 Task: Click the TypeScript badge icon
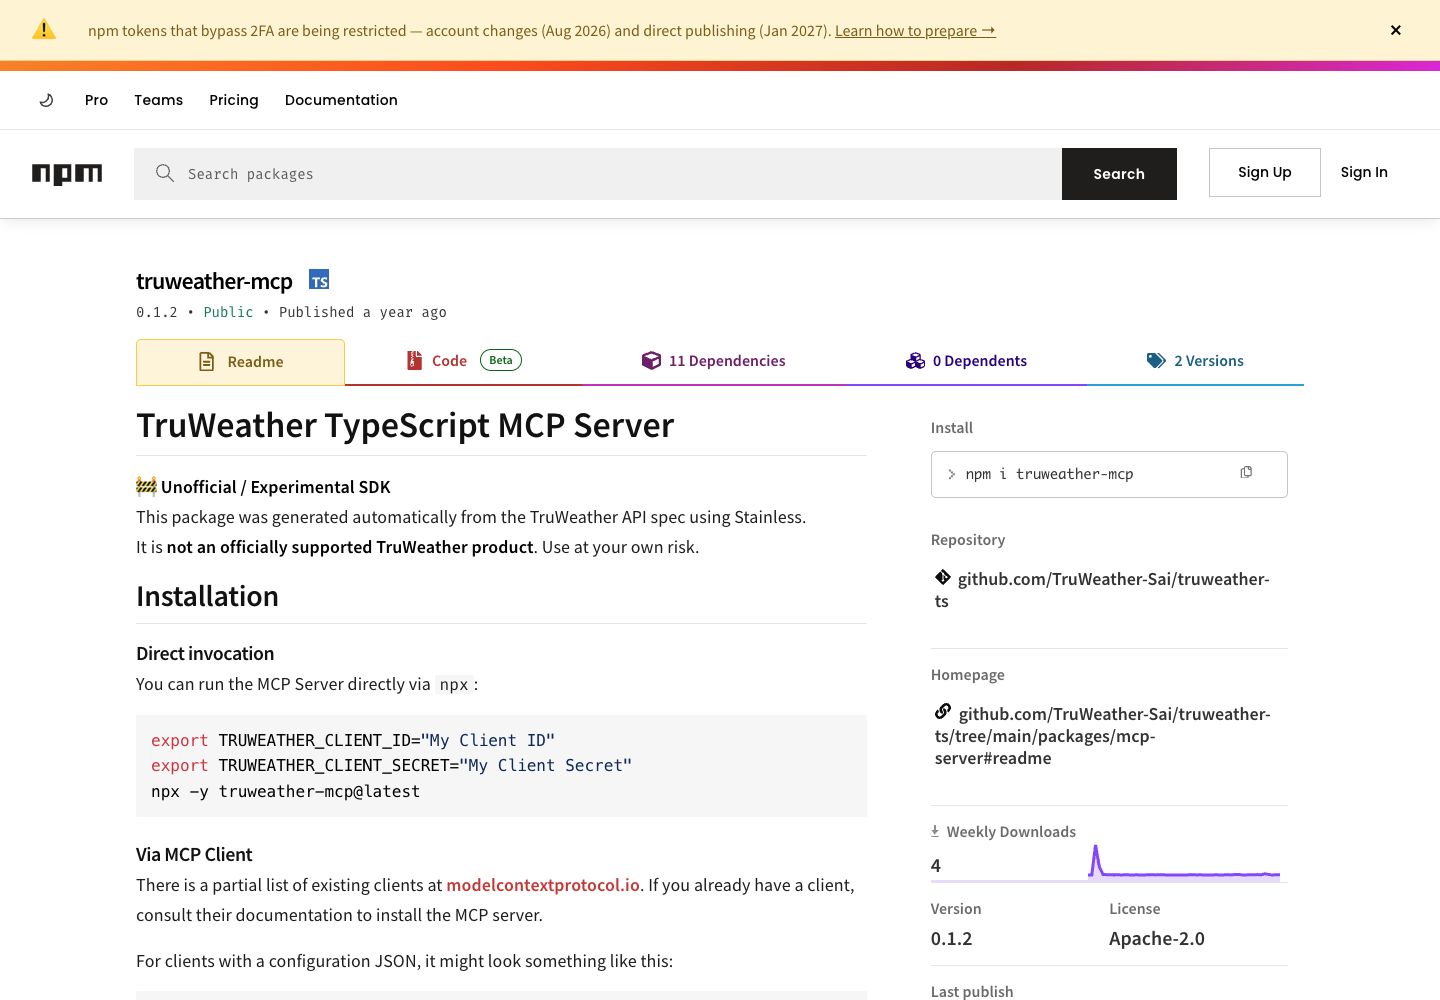tap(319, 280)
